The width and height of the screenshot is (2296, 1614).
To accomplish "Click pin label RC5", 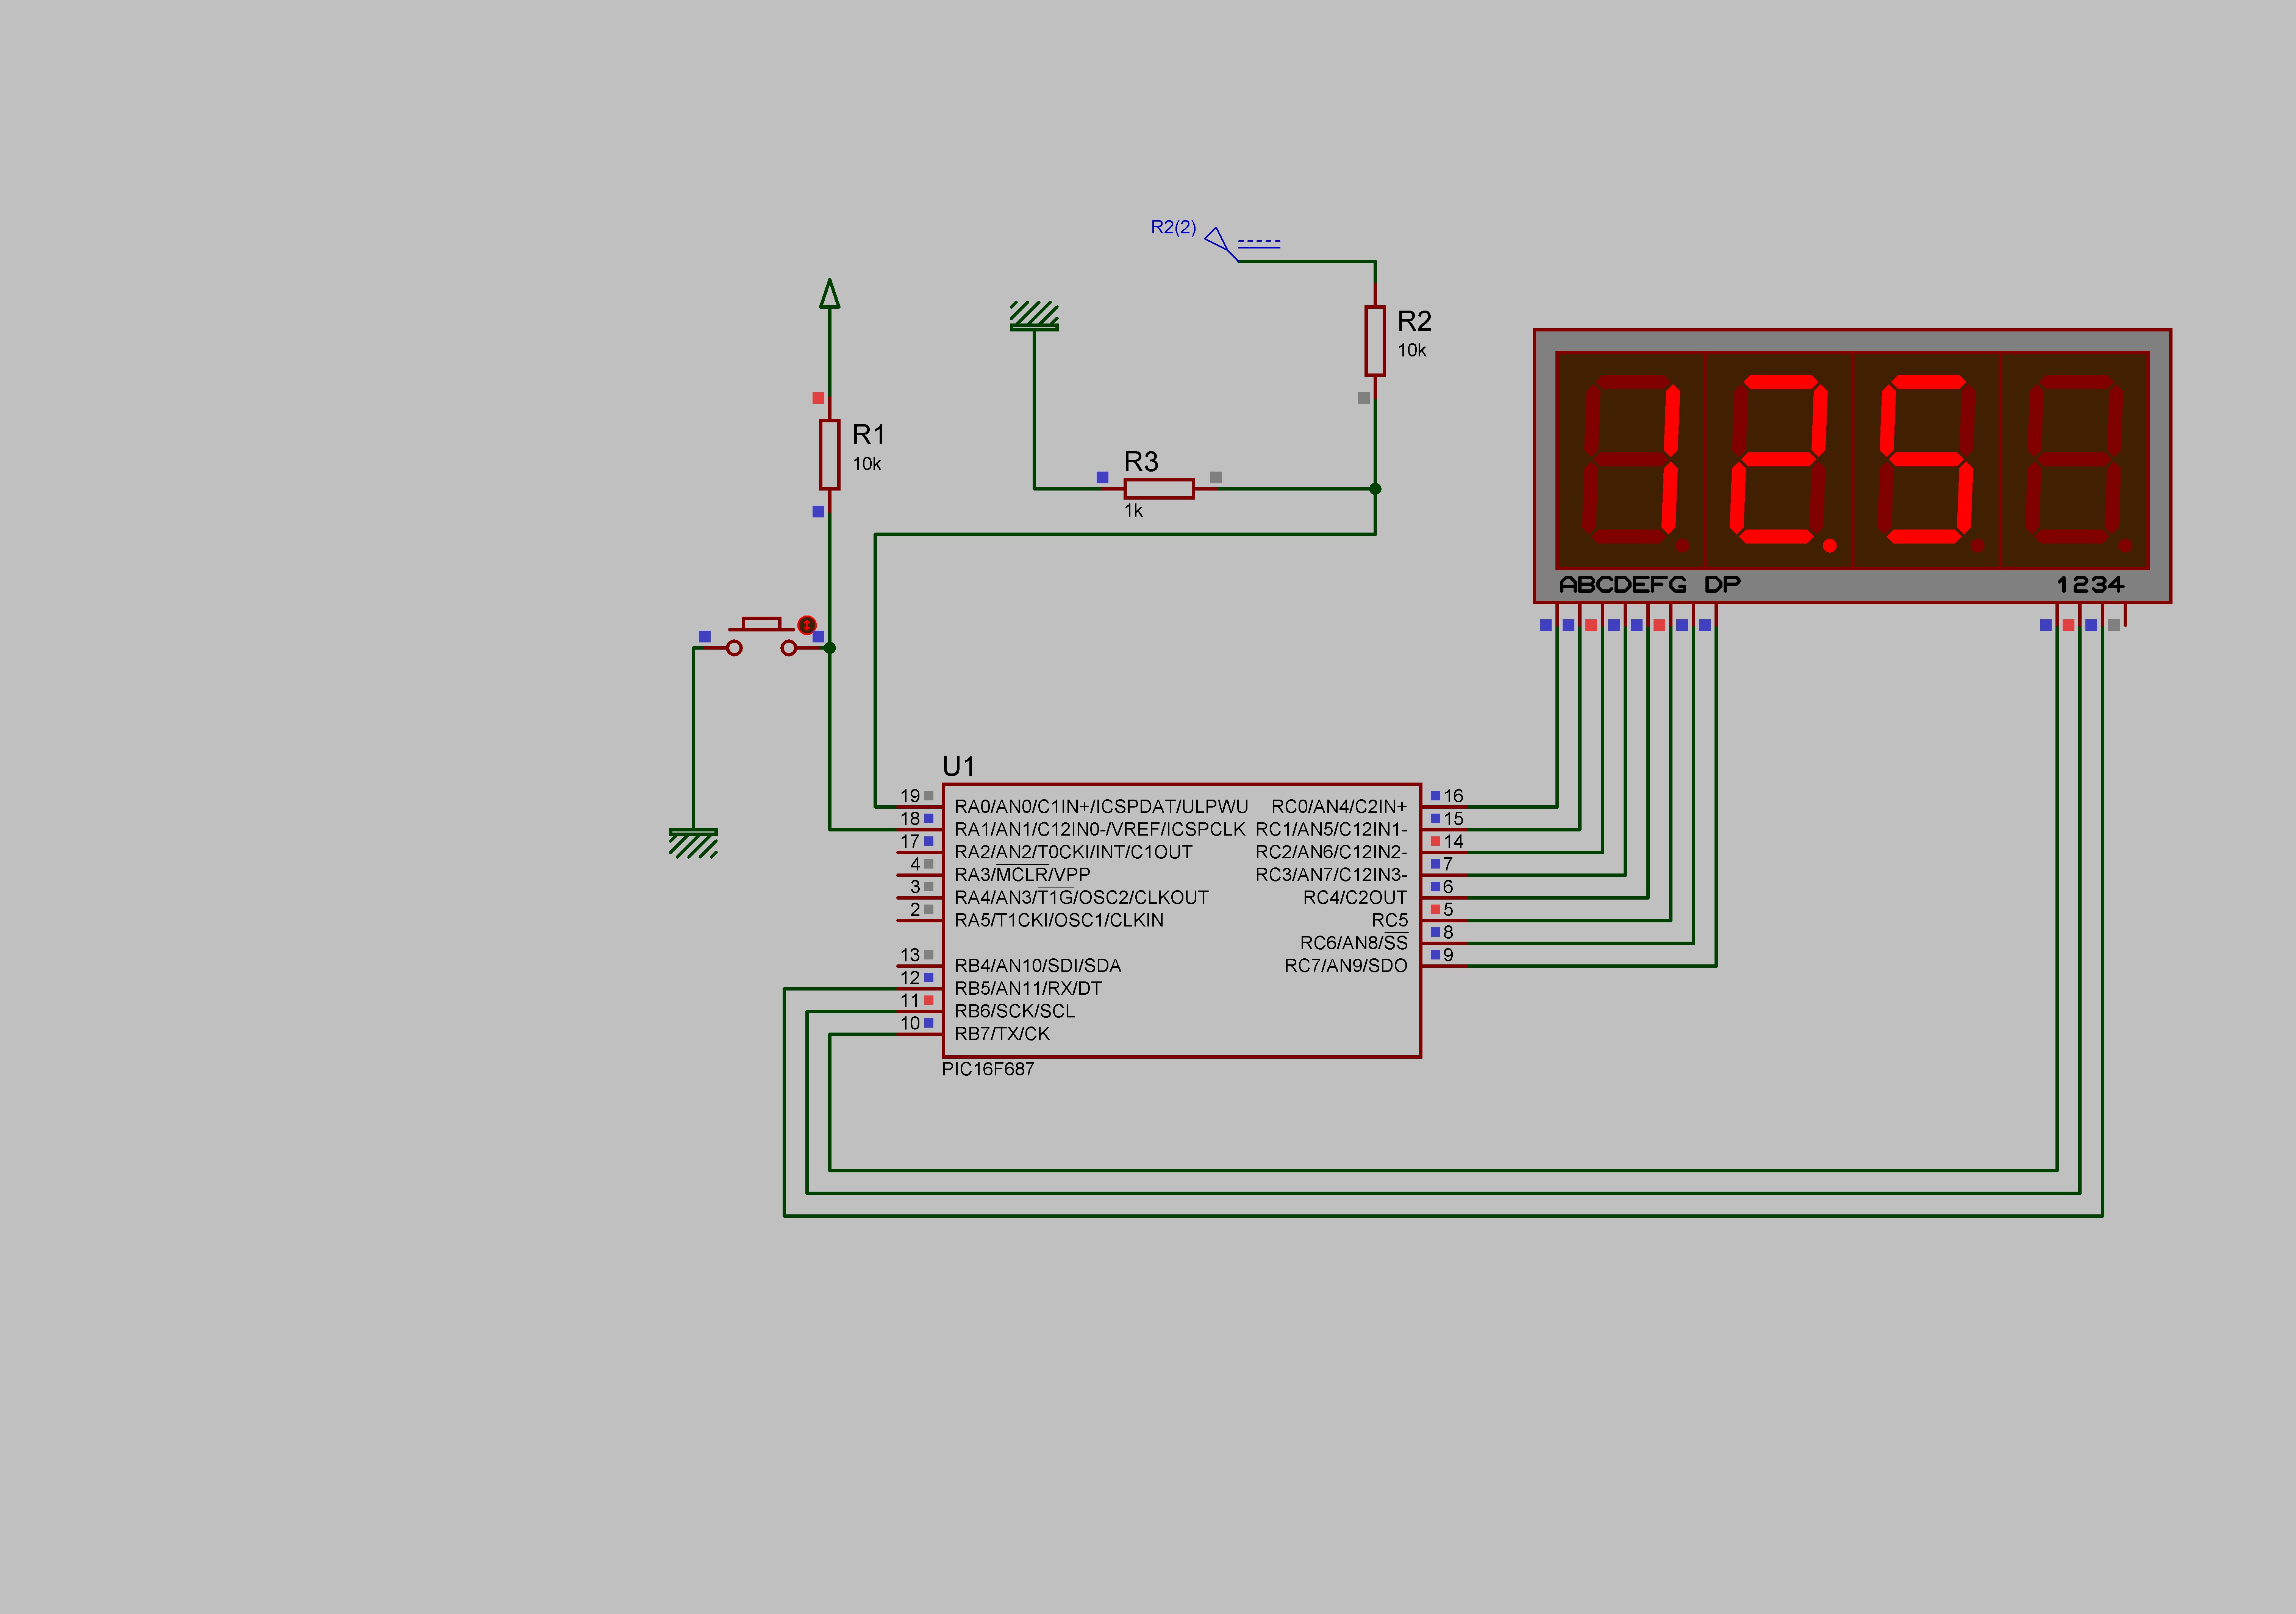I will coord(1389,921).
